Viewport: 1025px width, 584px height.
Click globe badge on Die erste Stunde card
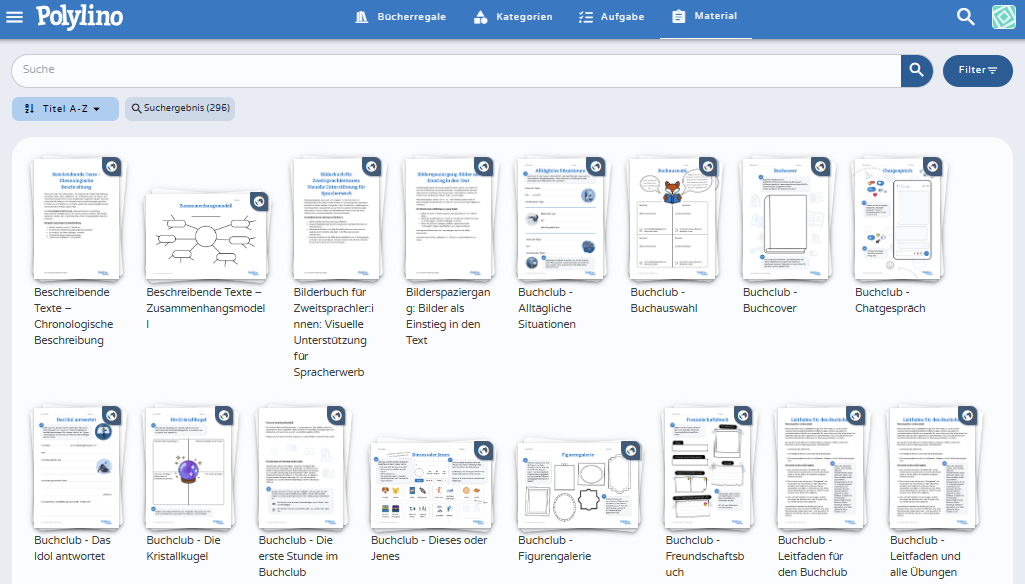pyautogui.click(x=337, y=415)
